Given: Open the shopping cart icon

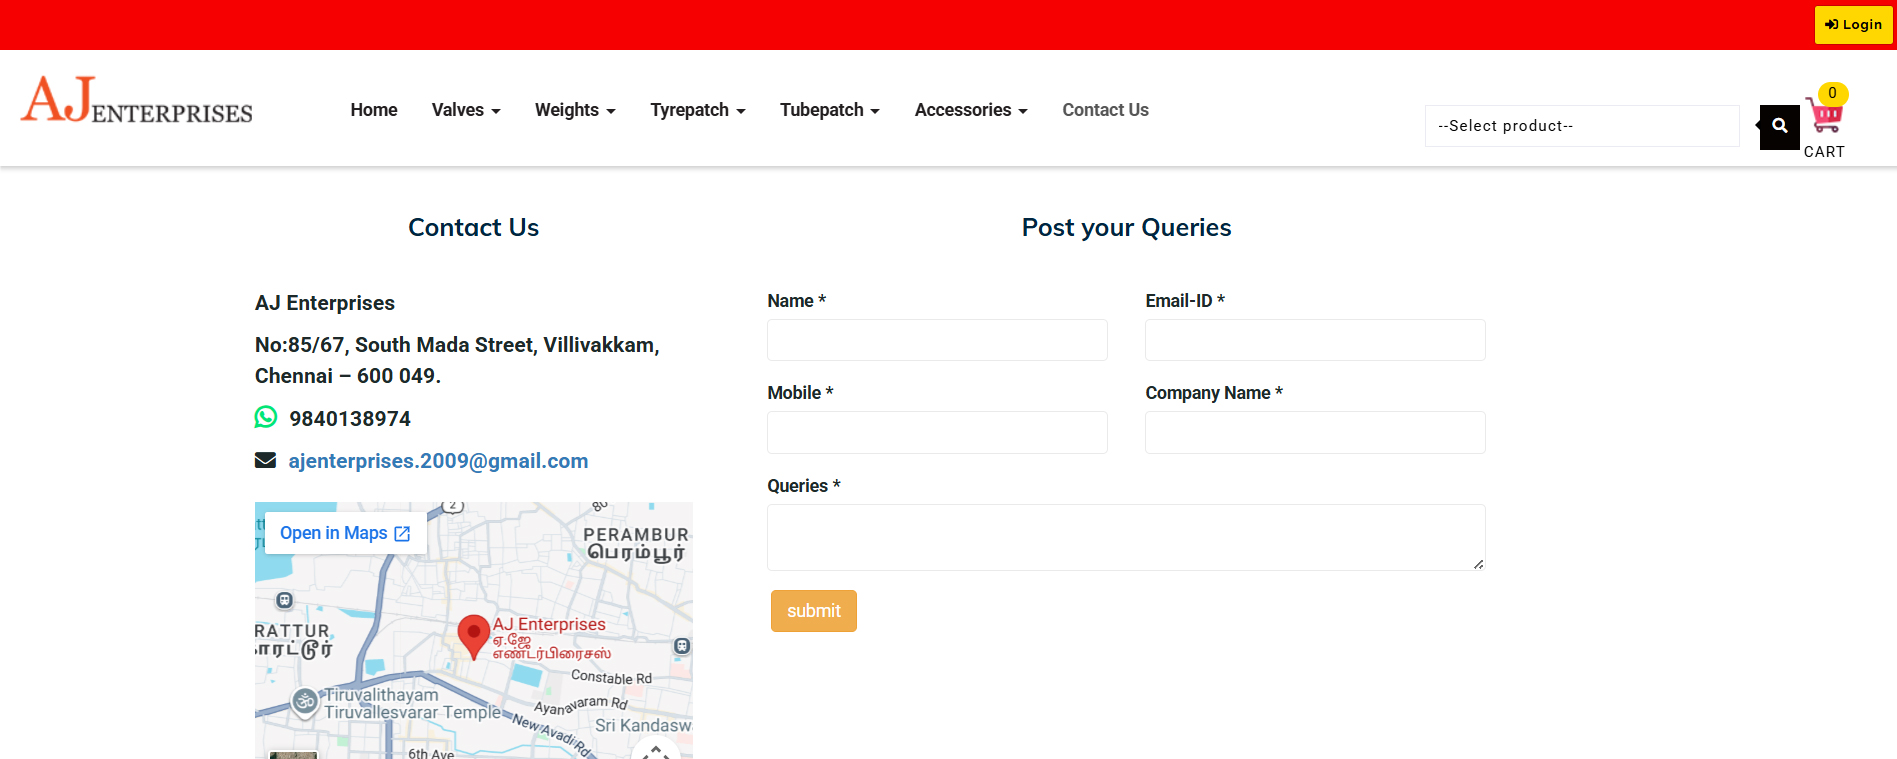Looking at the screenshot, I should point(1824,116).
